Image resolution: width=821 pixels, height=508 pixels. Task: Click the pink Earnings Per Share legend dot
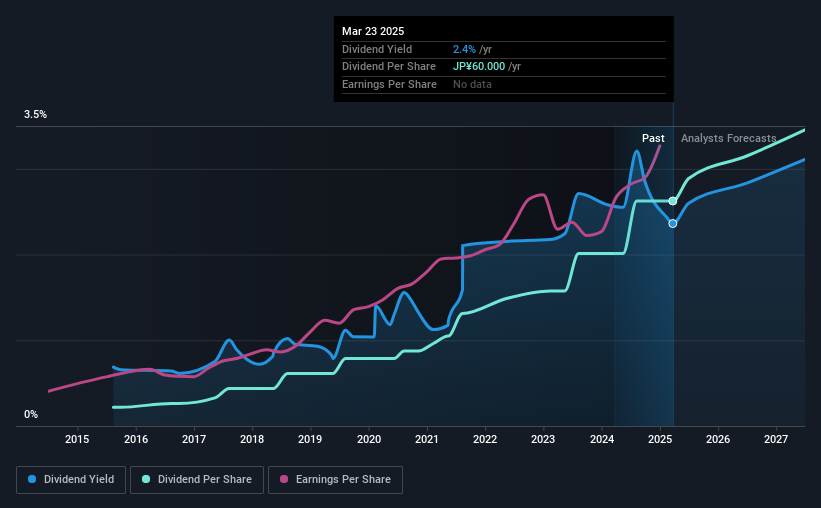point(284,479)
